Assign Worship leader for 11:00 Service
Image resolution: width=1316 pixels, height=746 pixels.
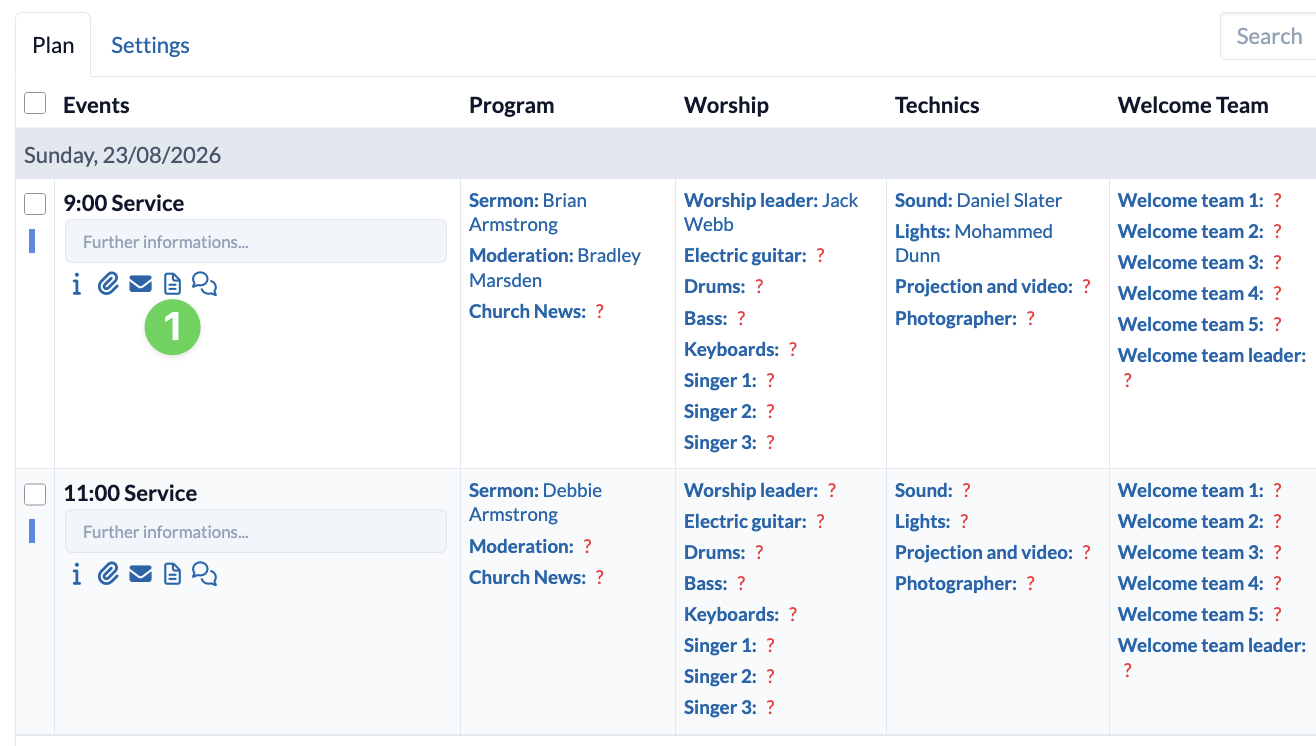(x=761, y=490)
